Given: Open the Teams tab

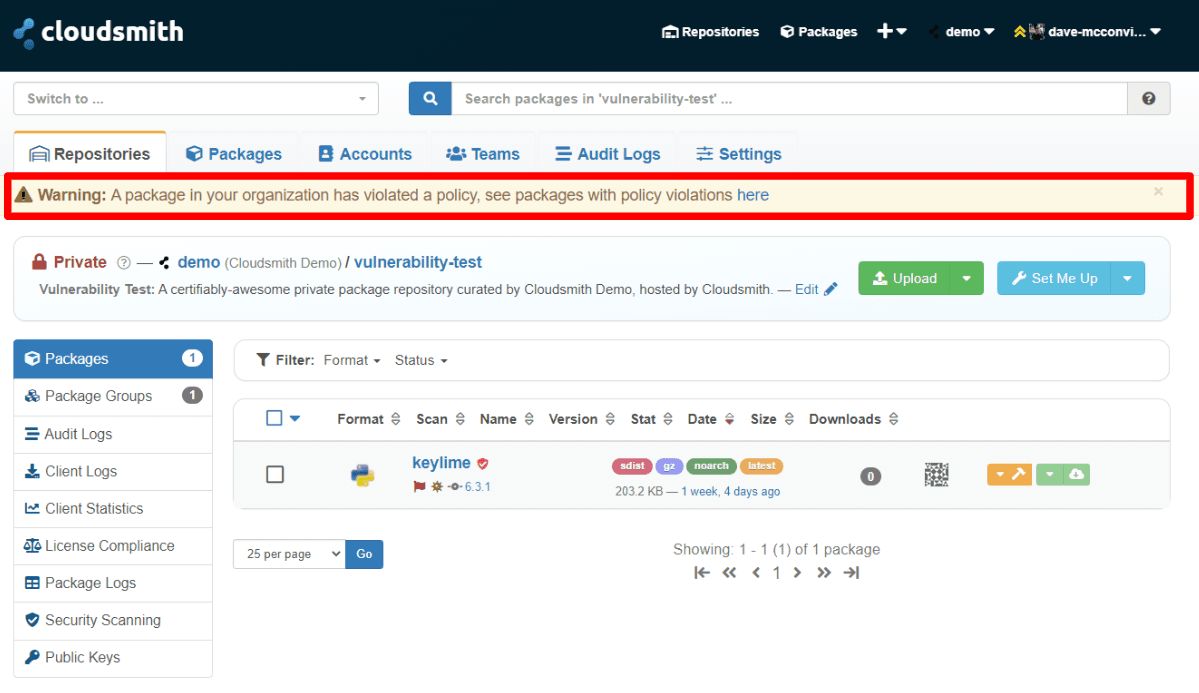Looking at the screenshot, I should 483,153.
